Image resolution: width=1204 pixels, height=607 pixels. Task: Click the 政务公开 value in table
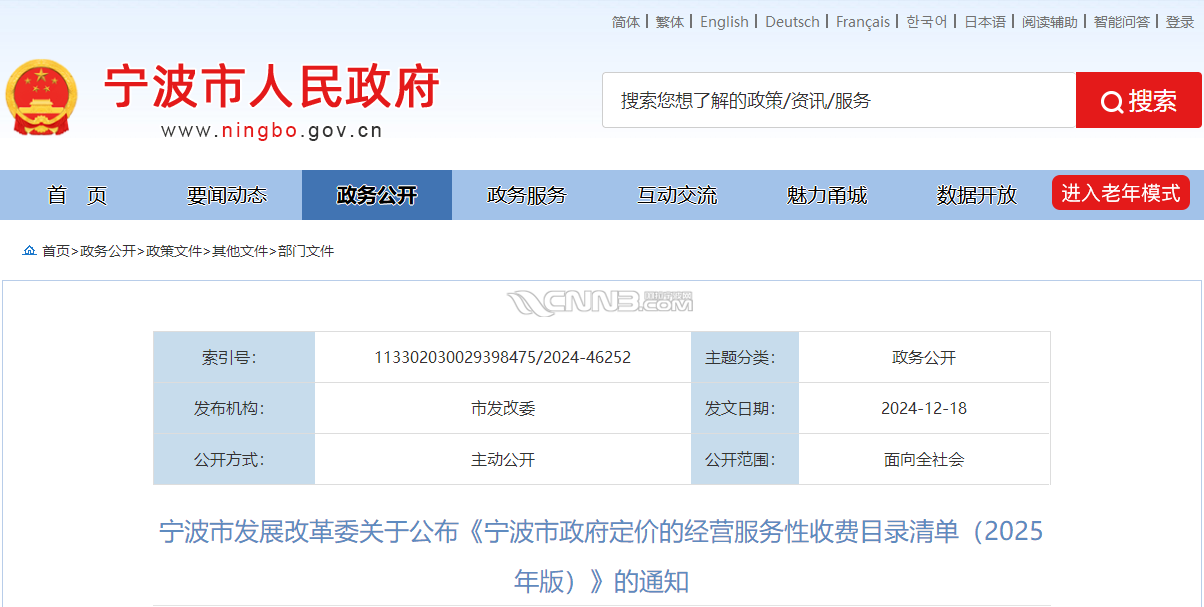(924, 357)
